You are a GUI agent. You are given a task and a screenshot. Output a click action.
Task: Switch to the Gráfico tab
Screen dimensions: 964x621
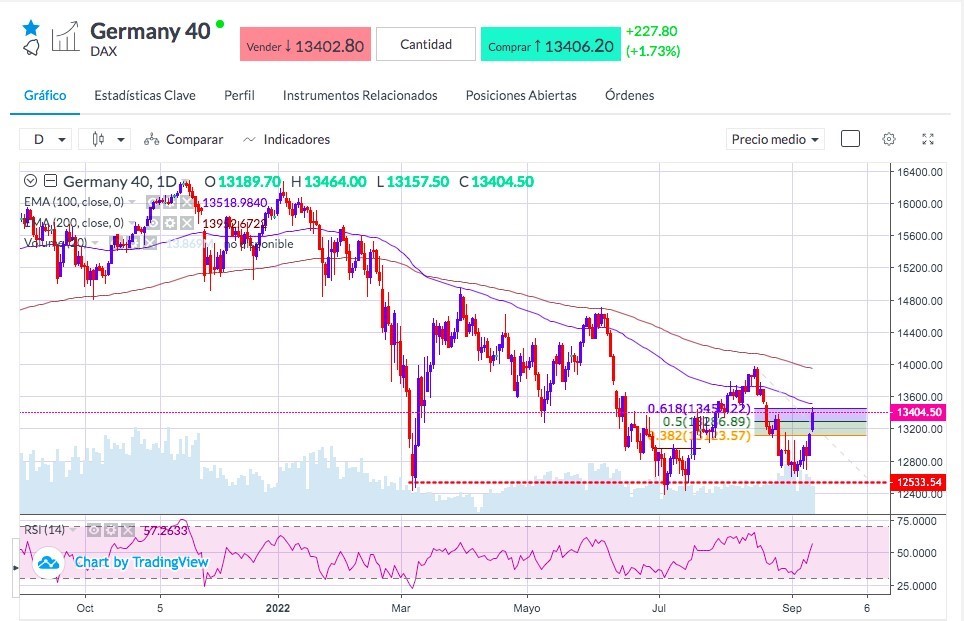click(x=45, y=95)
